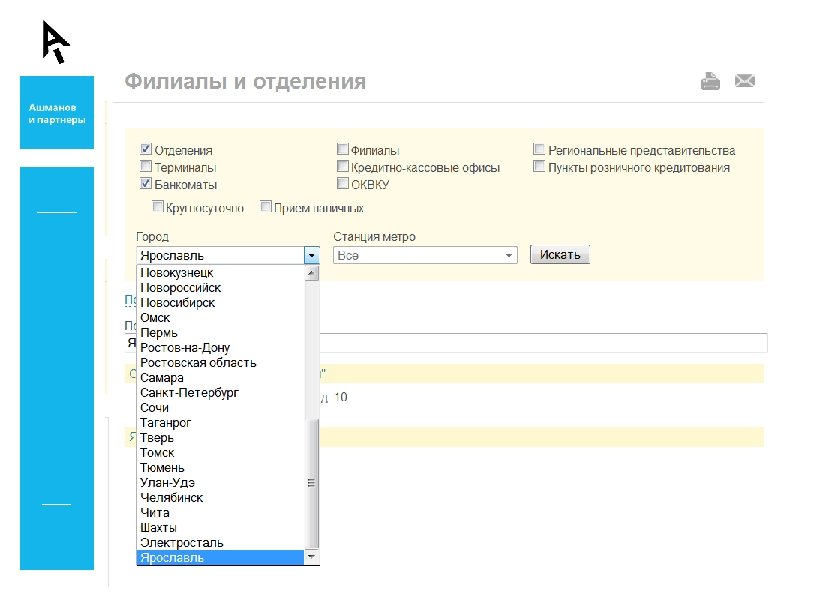The width and height of the screenshot is (822, 595).
Task: Enable the Филиалы checkbox
Action: click(x=343, y=148)
